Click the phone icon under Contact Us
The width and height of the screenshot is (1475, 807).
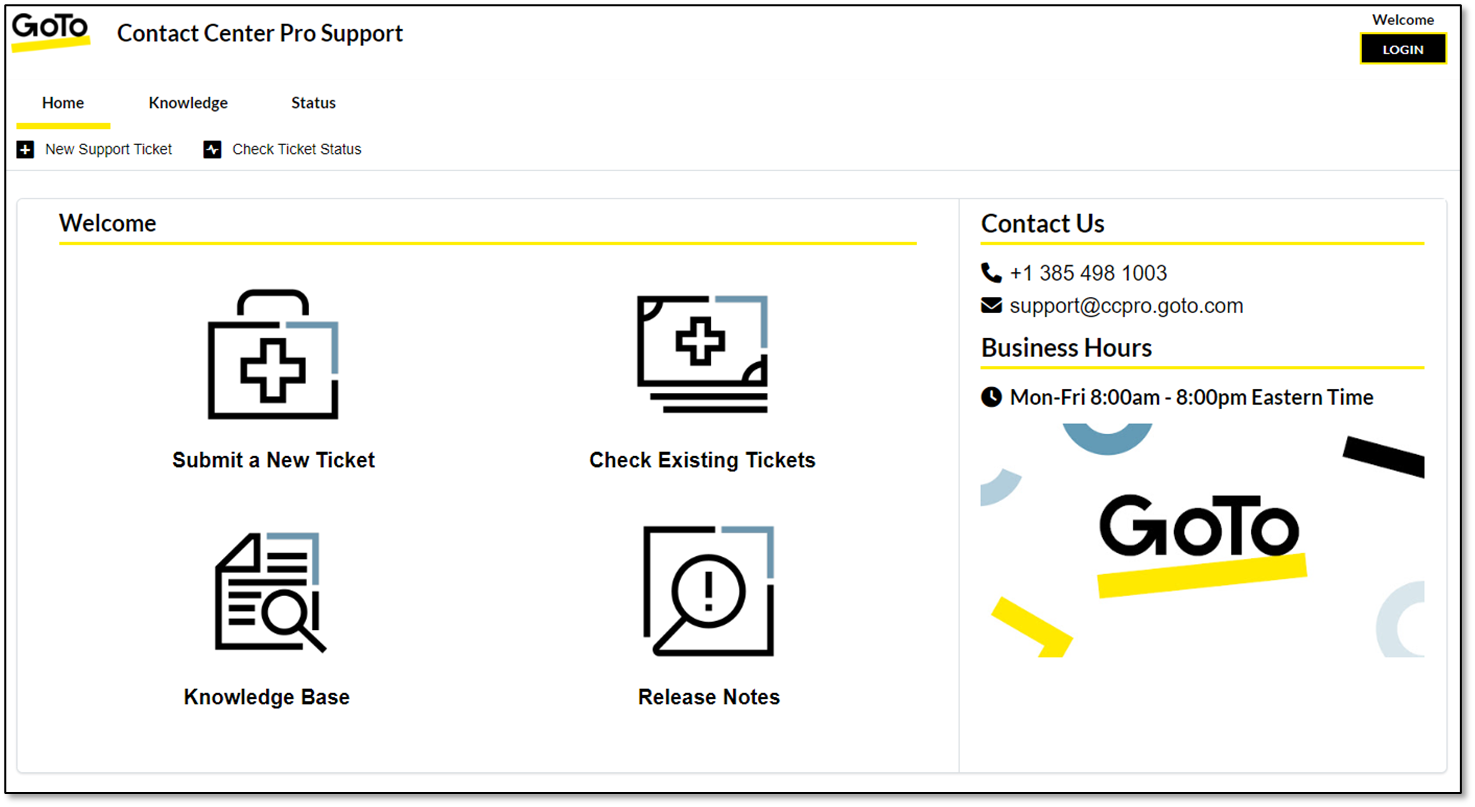coord(991,273)
